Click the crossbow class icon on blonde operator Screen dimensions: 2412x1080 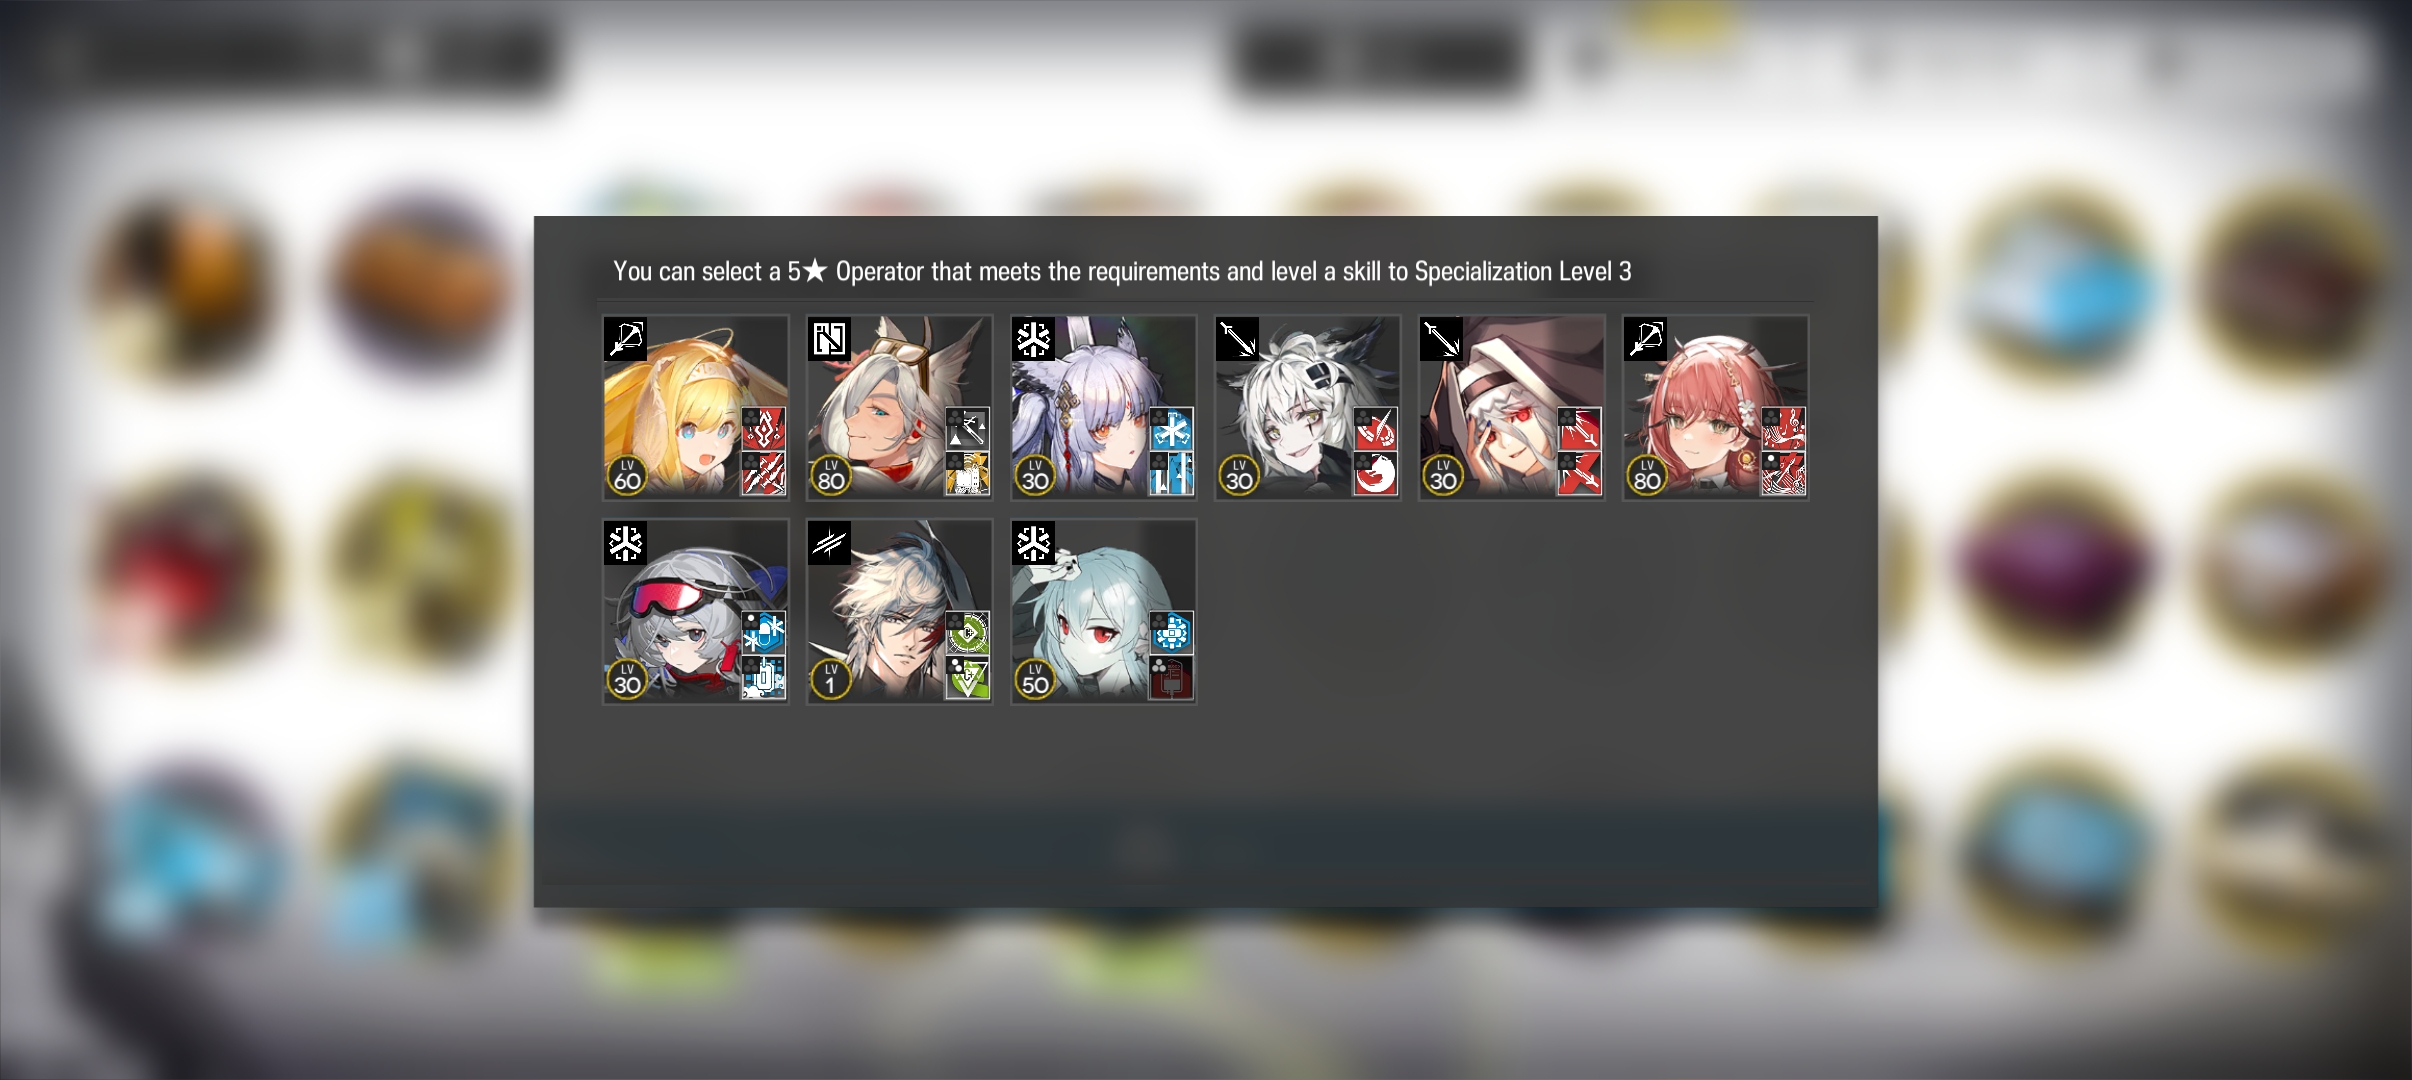625,339
